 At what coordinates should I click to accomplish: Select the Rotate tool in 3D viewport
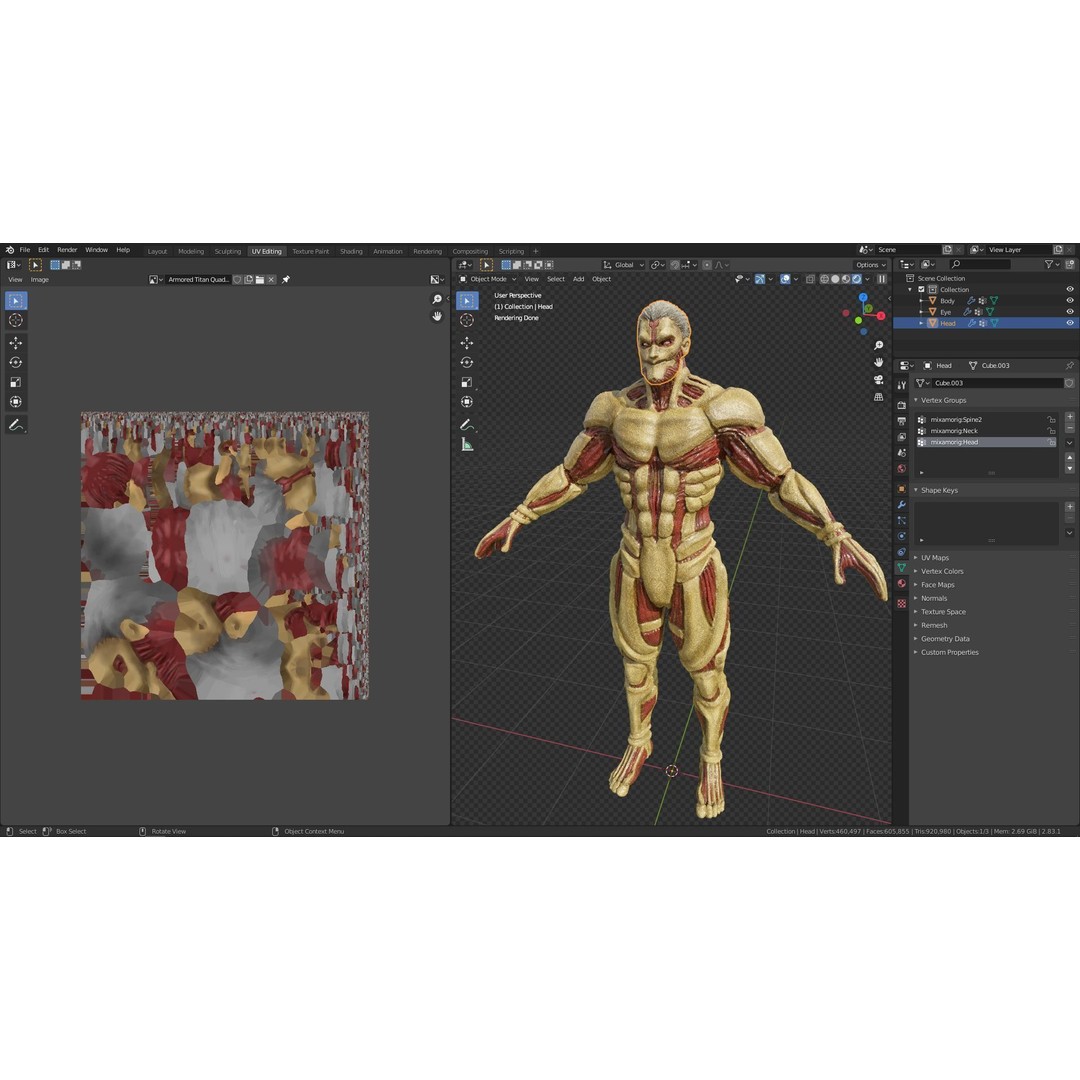click(467, 362)
